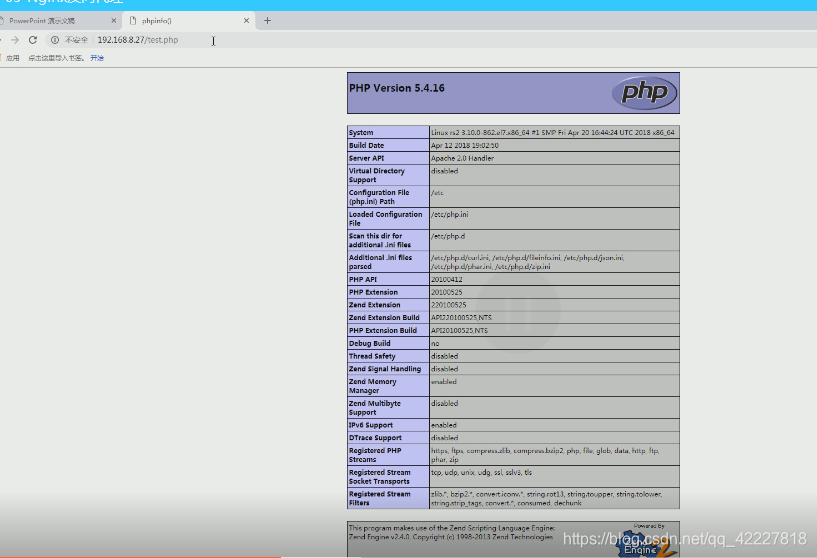Click 'Zend Extension Build' label
817x558 pixels.
pos(384,317)
